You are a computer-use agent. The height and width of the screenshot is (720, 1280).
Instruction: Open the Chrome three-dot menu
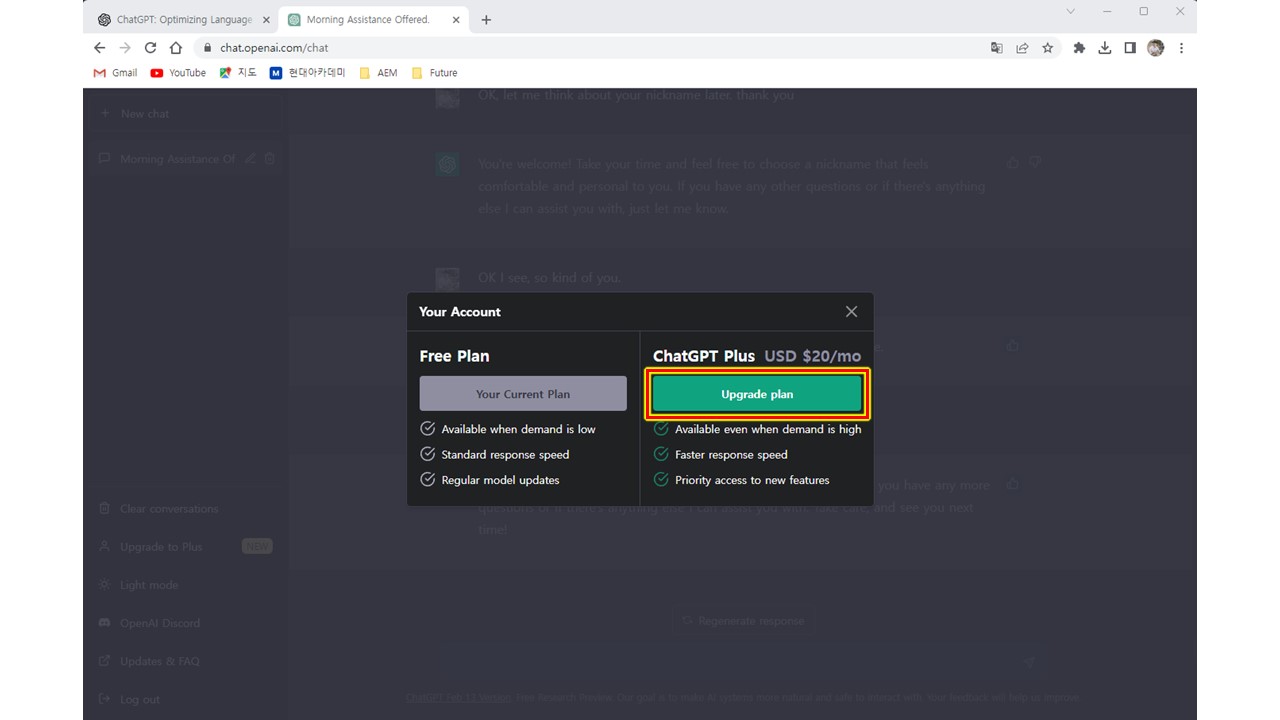[x=1182, y=48]
